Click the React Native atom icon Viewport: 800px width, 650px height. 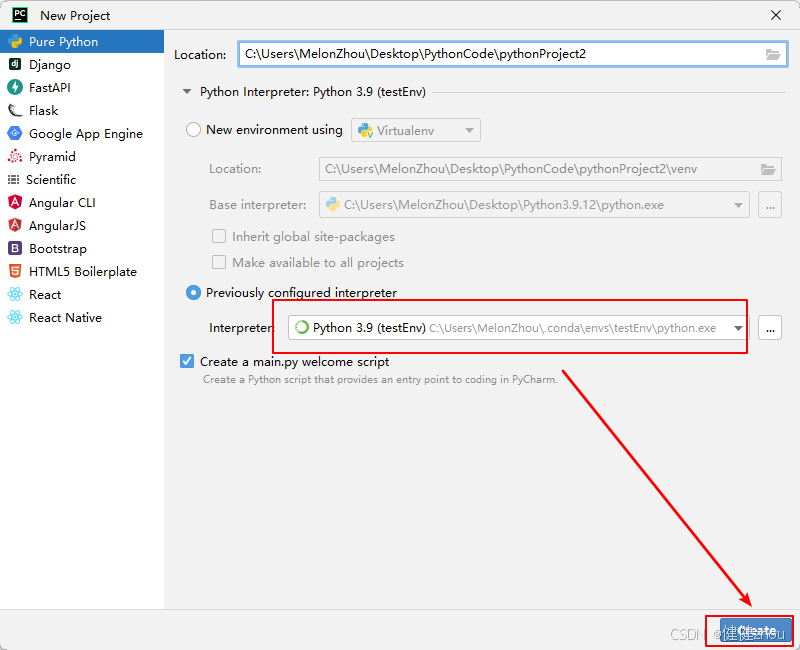[x=15, y=317]
